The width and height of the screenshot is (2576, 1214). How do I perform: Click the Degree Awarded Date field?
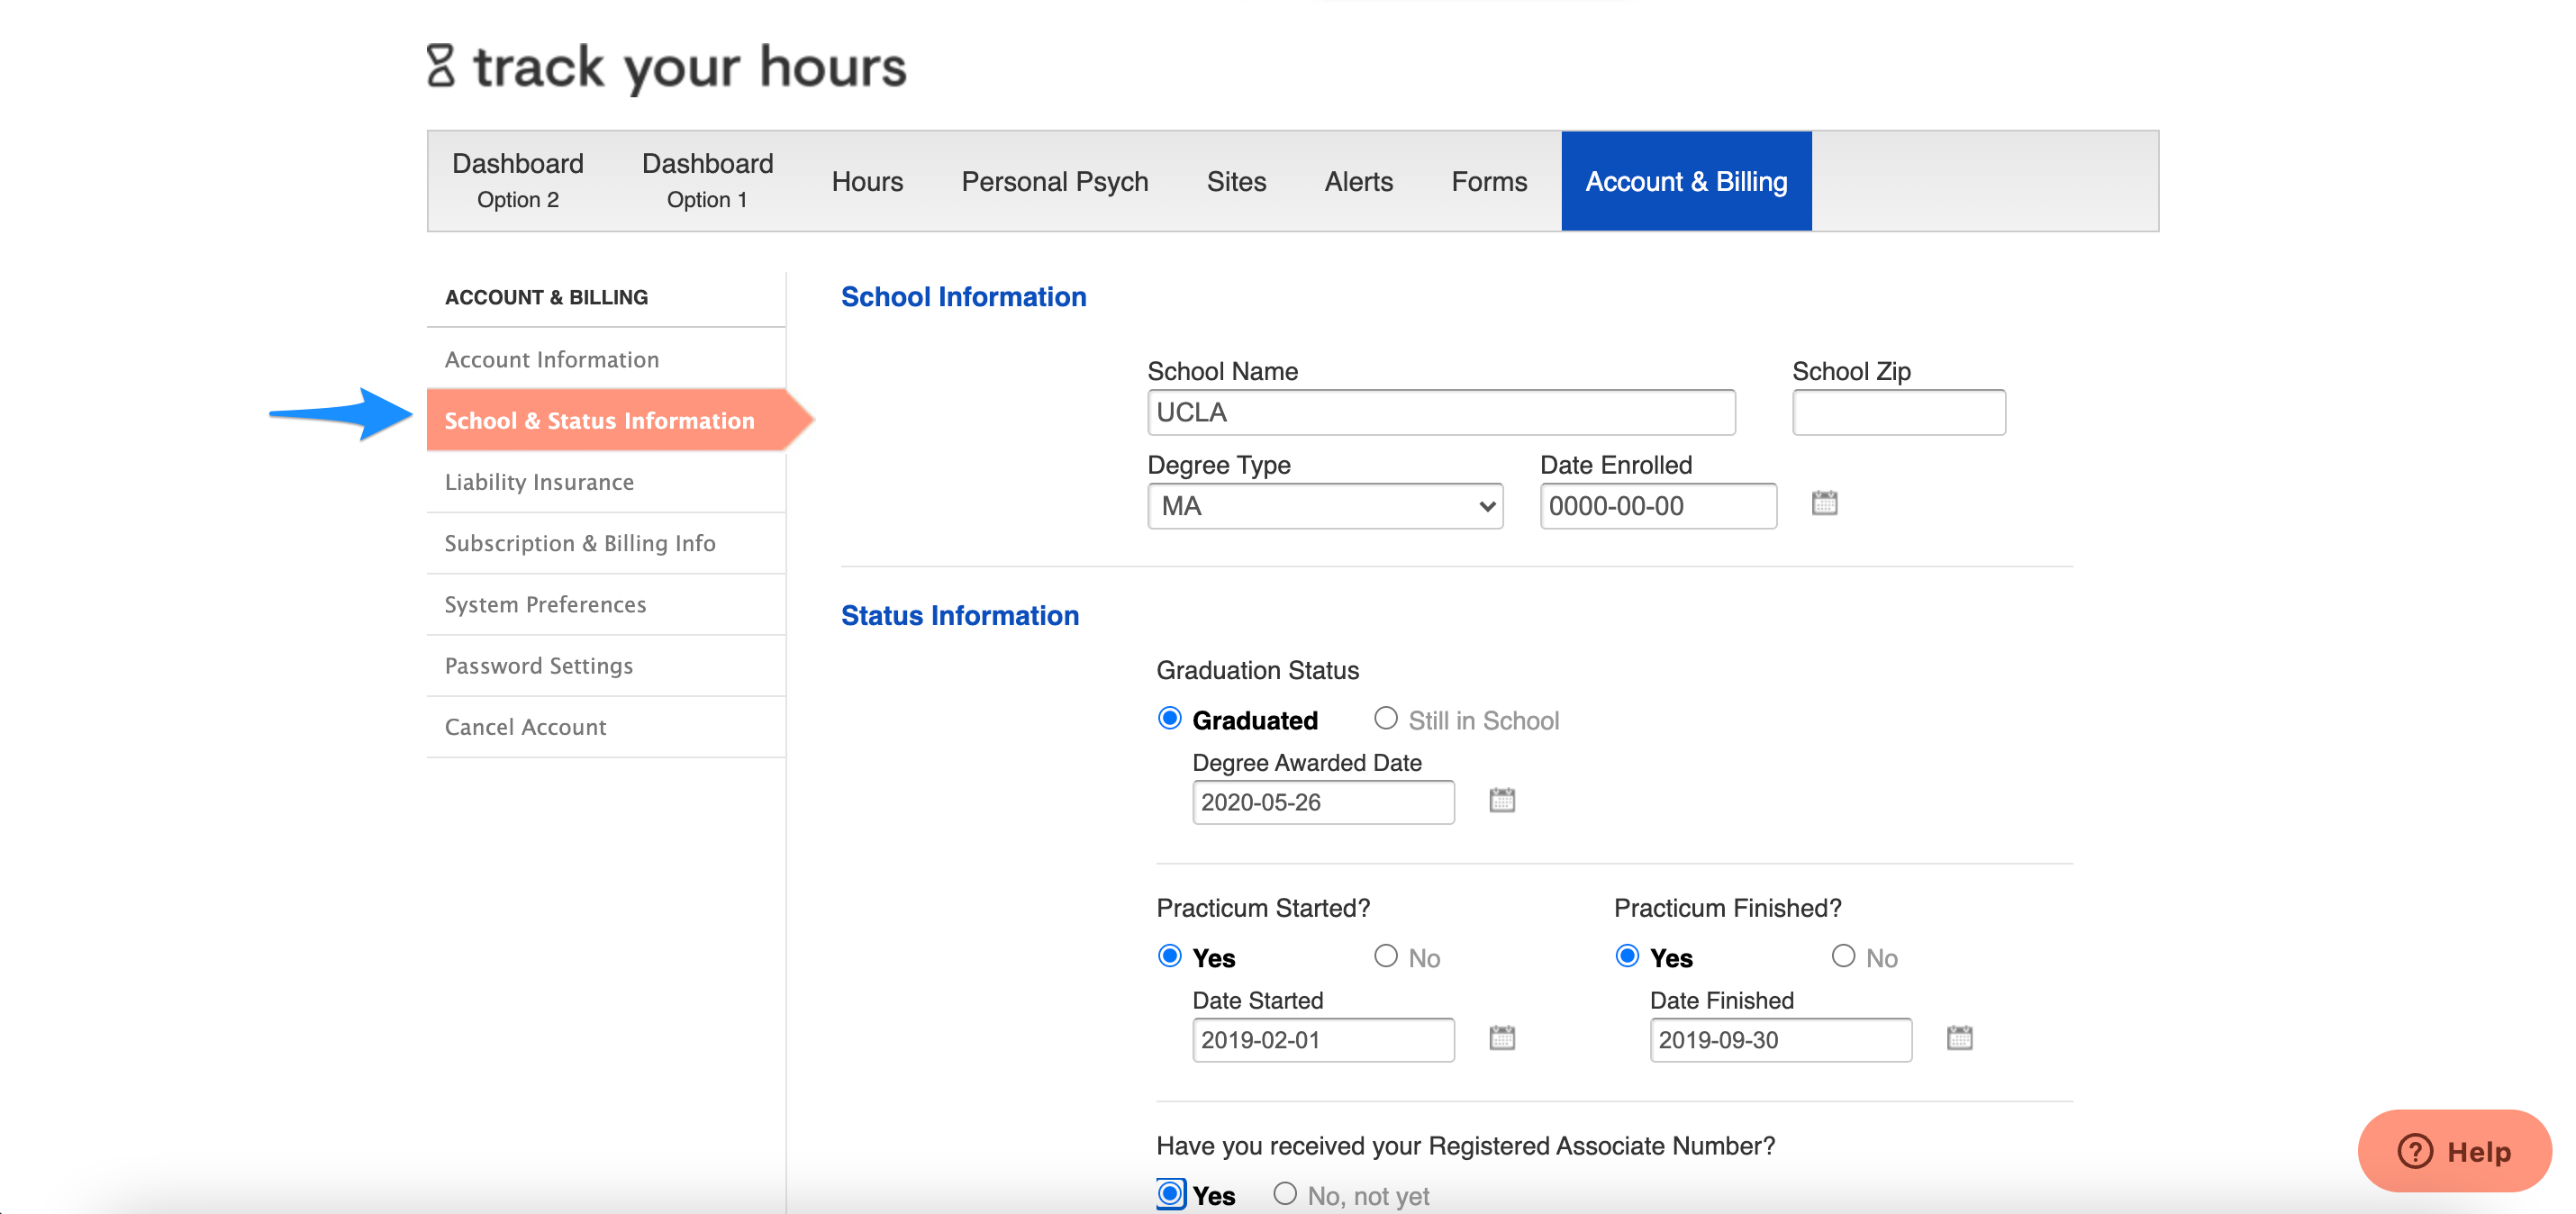[1323, 802]
